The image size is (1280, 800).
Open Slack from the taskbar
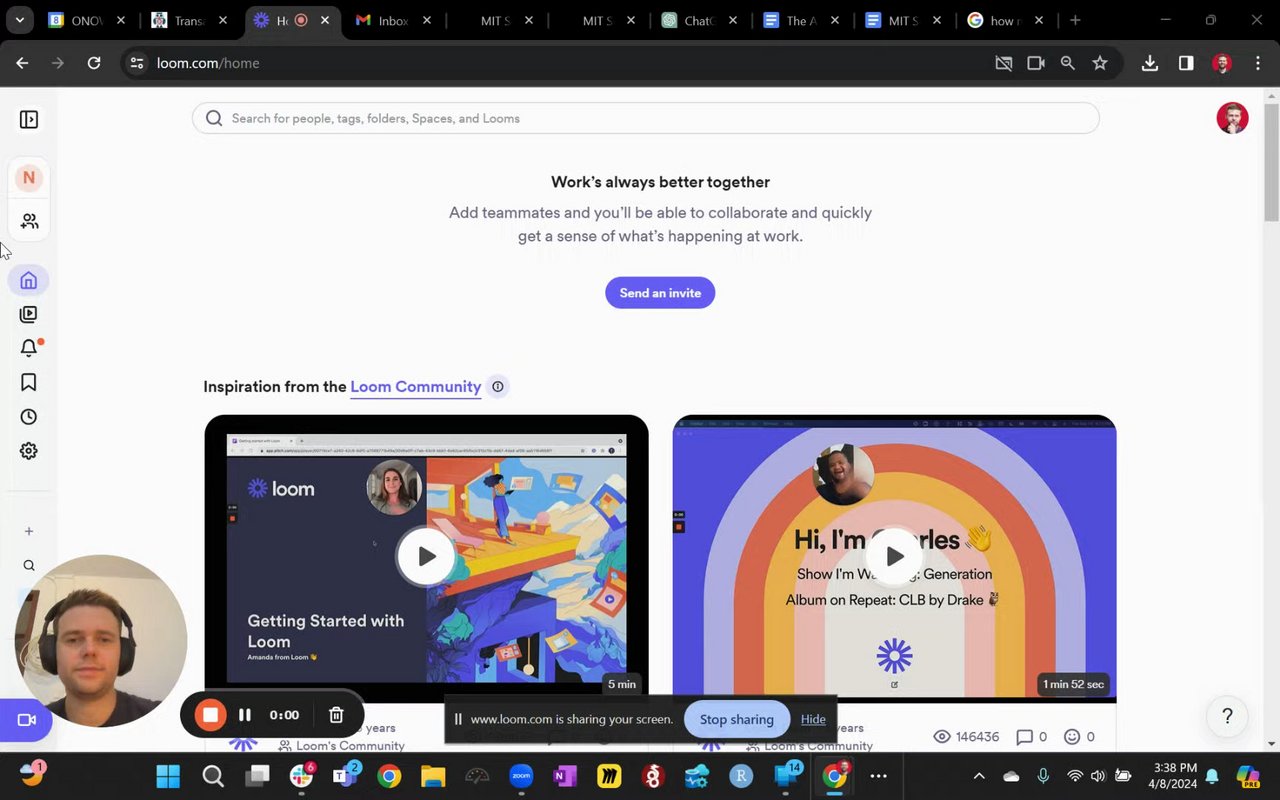(301, 776)
